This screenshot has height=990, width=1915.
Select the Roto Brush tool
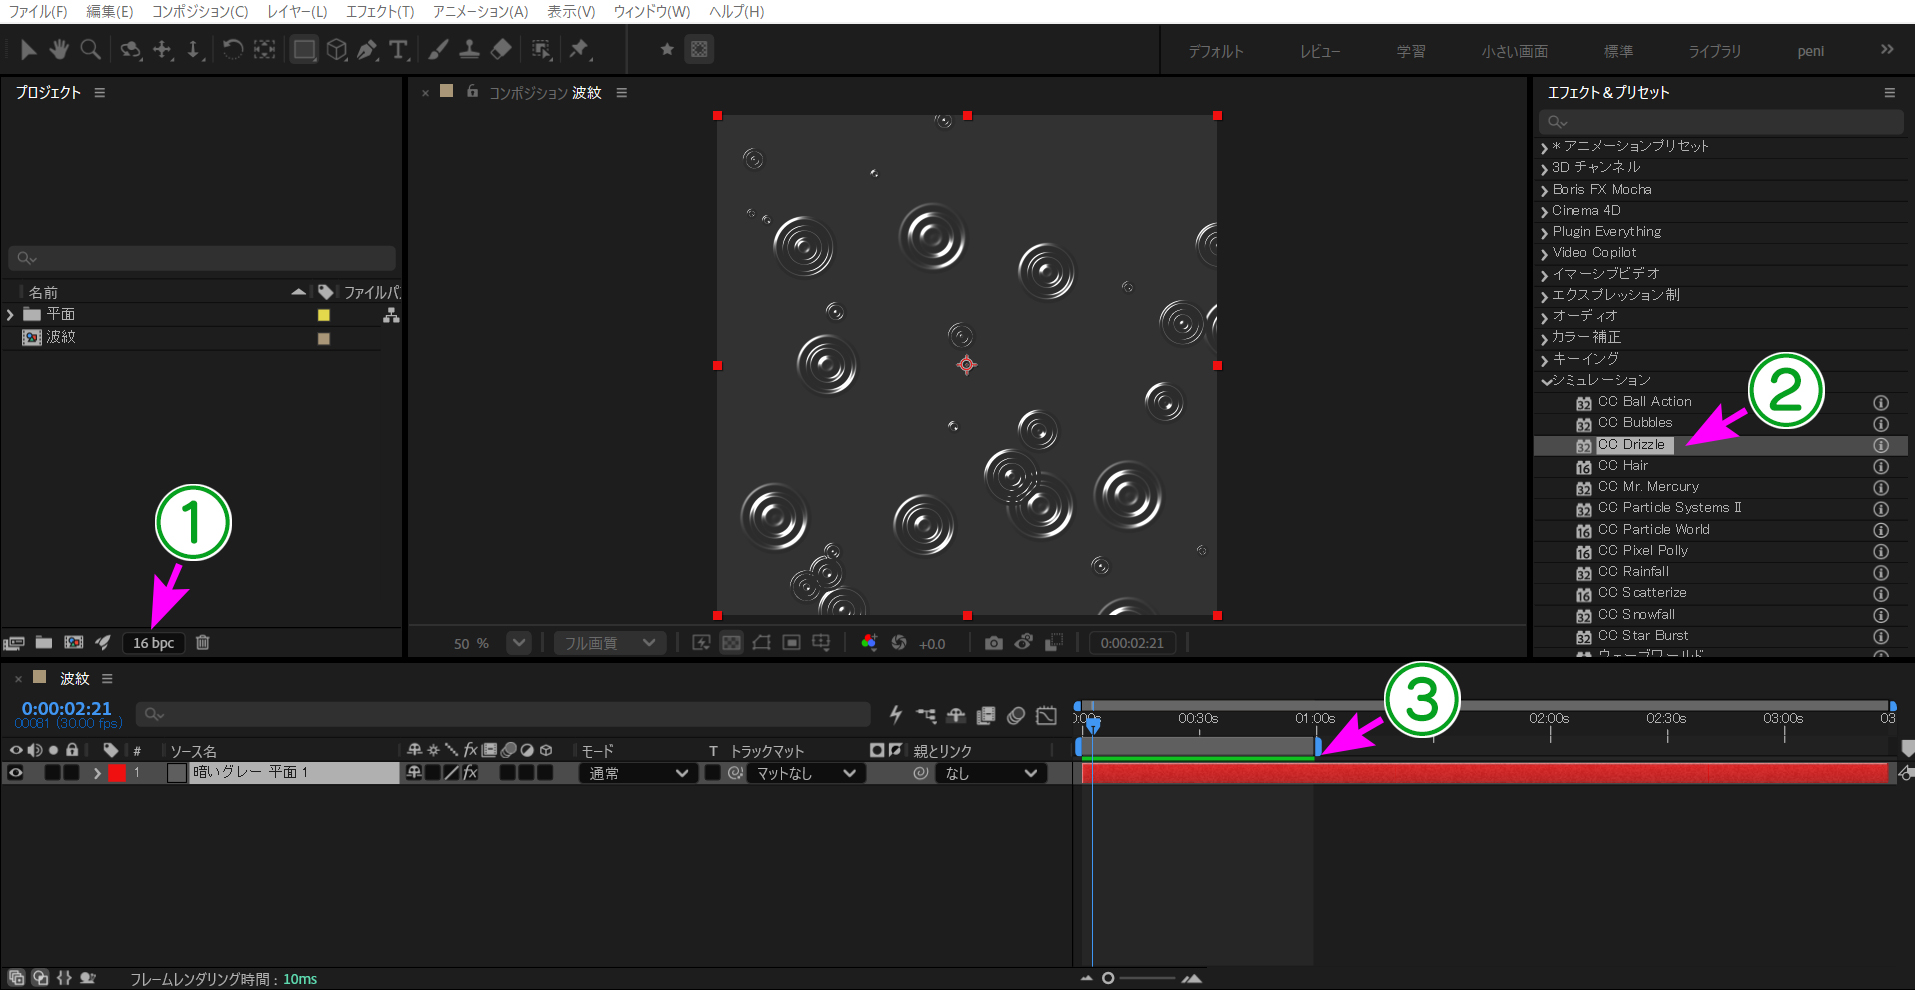click(541, 49)
